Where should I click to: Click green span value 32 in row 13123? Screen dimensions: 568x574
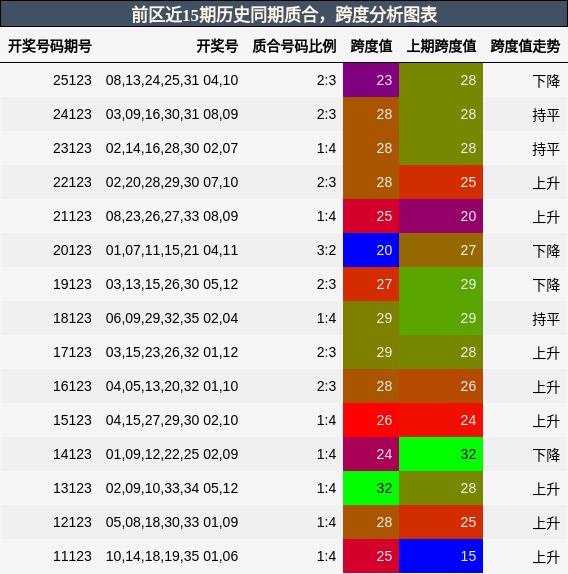tap(371, 488)
